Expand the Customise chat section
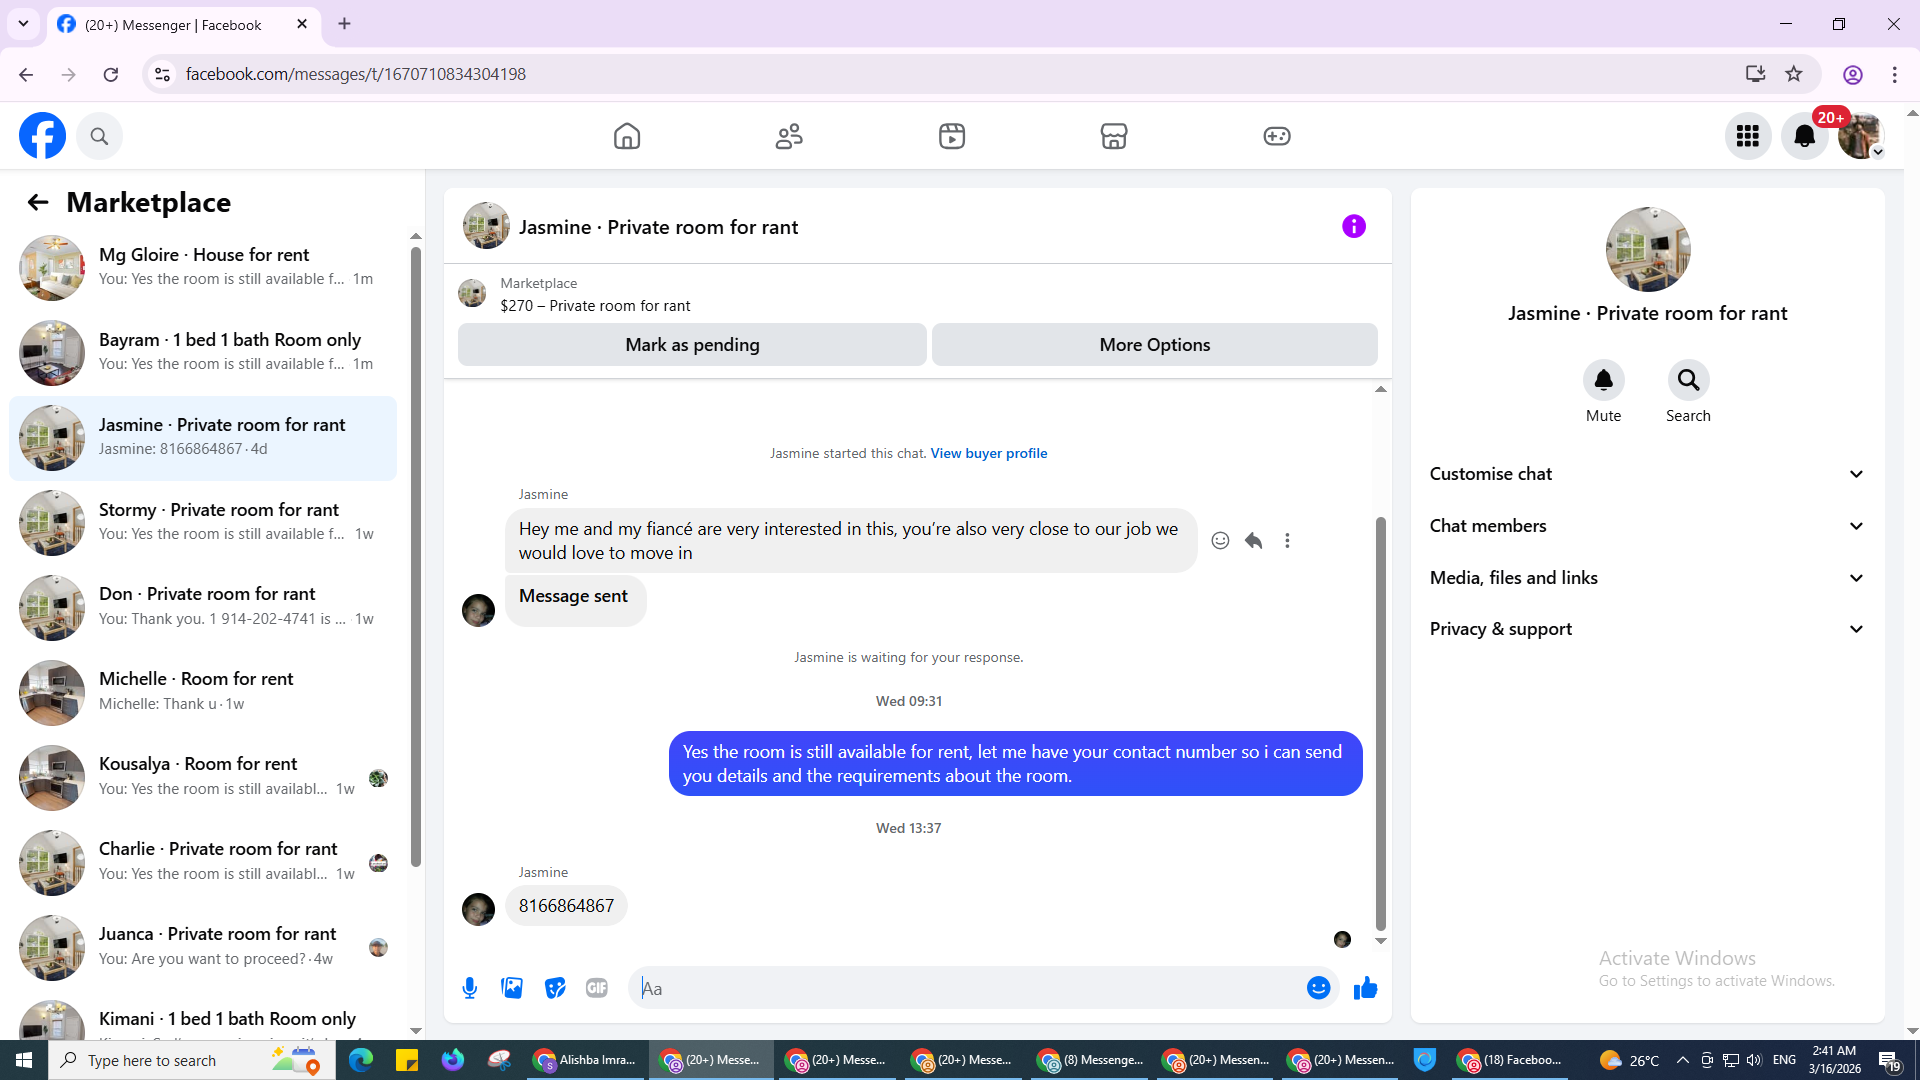This screenshot has width=1920, height=1080. click(x=1647, y=474)
